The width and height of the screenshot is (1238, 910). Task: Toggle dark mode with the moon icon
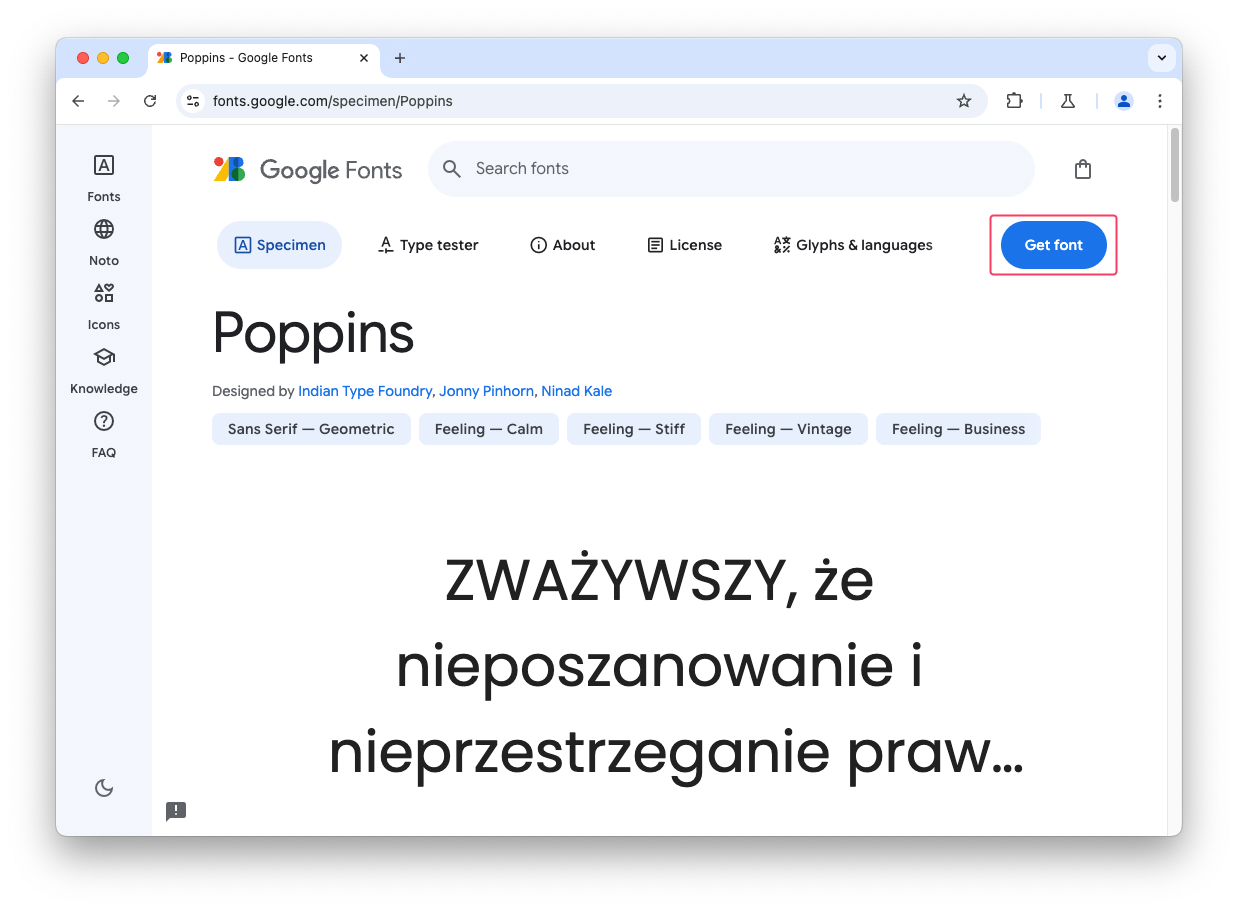pyautogui.click(x=103, y=788)
